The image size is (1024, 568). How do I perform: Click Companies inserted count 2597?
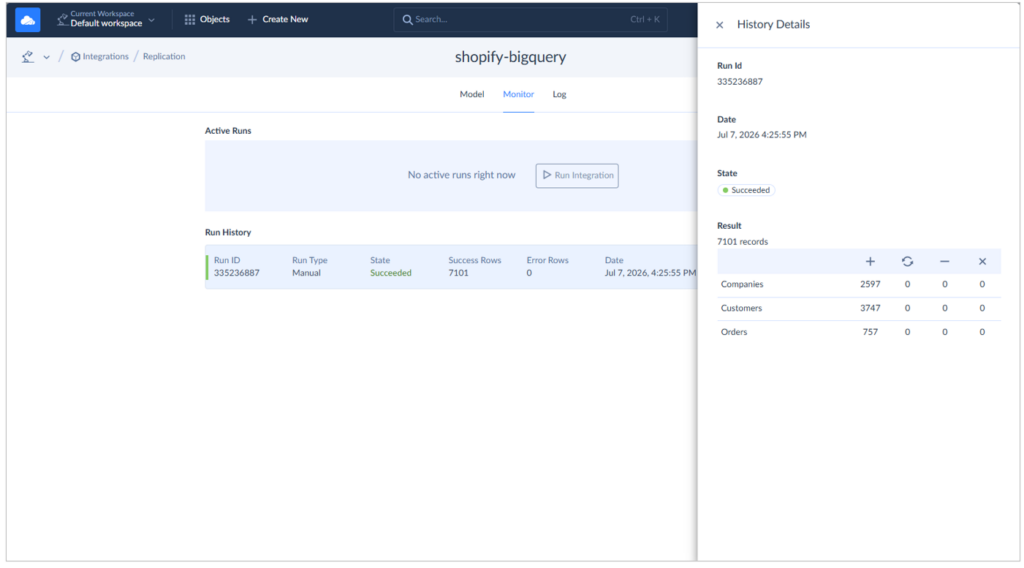pos(870,285)
